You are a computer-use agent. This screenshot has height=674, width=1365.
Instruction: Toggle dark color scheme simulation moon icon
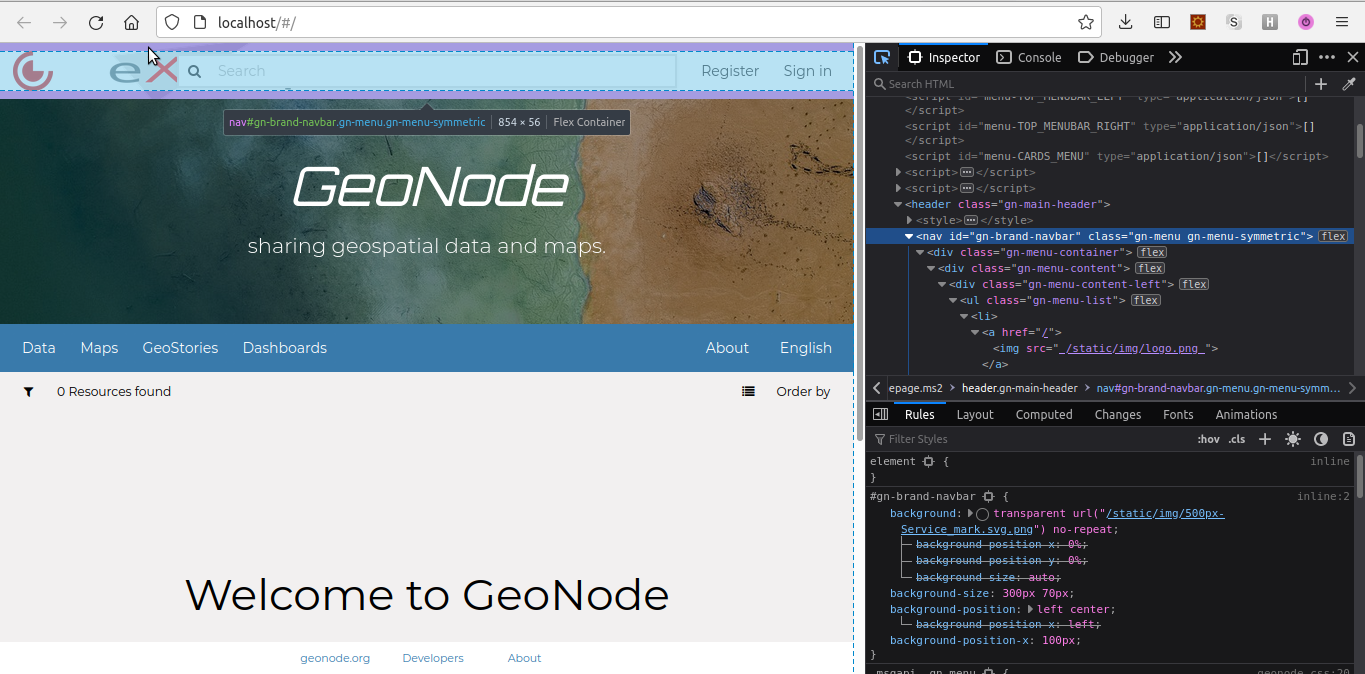pos(1320,439)
